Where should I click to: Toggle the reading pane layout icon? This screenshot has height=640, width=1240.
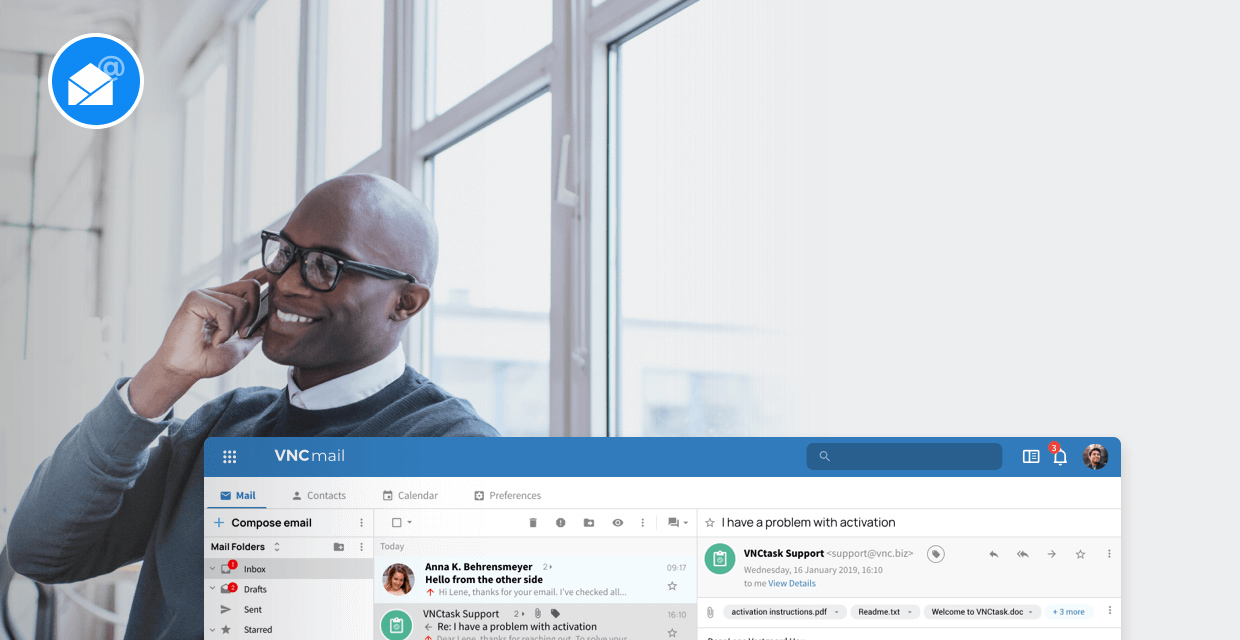1031,457
